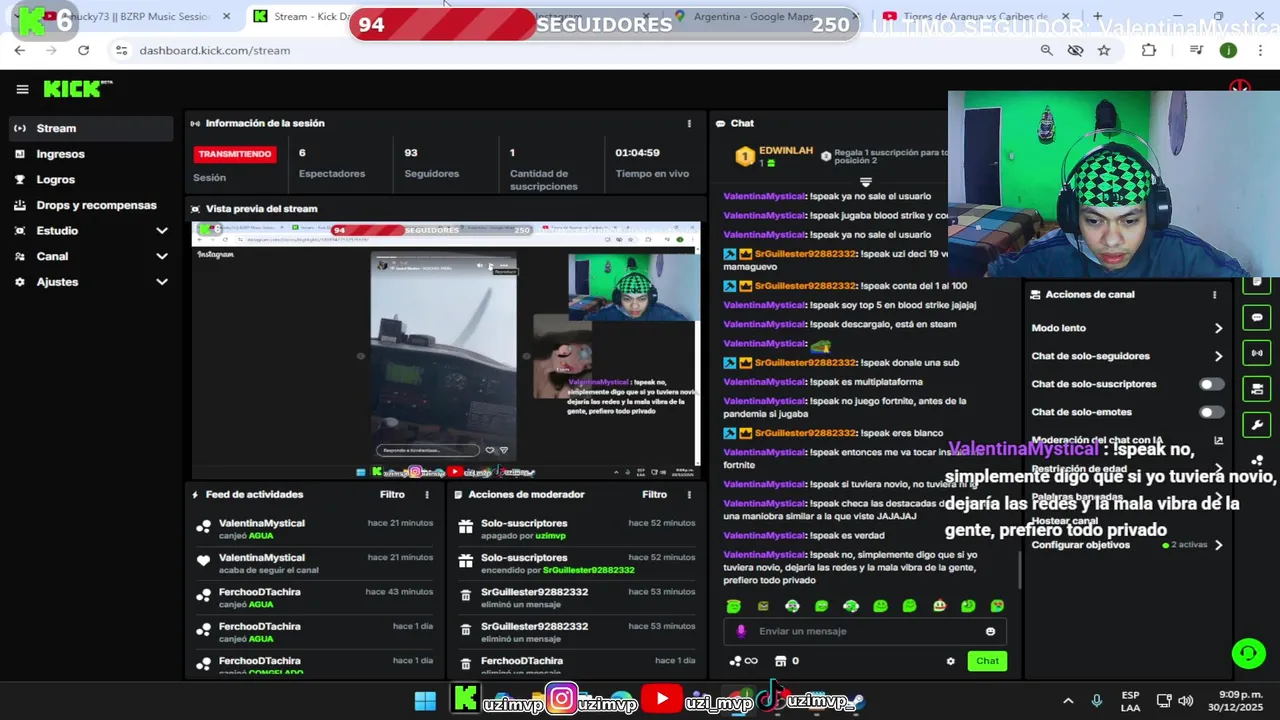Open shop icon below chat input
The width and height of the screenshot is (1280, 720).
[x=781, y=661]
